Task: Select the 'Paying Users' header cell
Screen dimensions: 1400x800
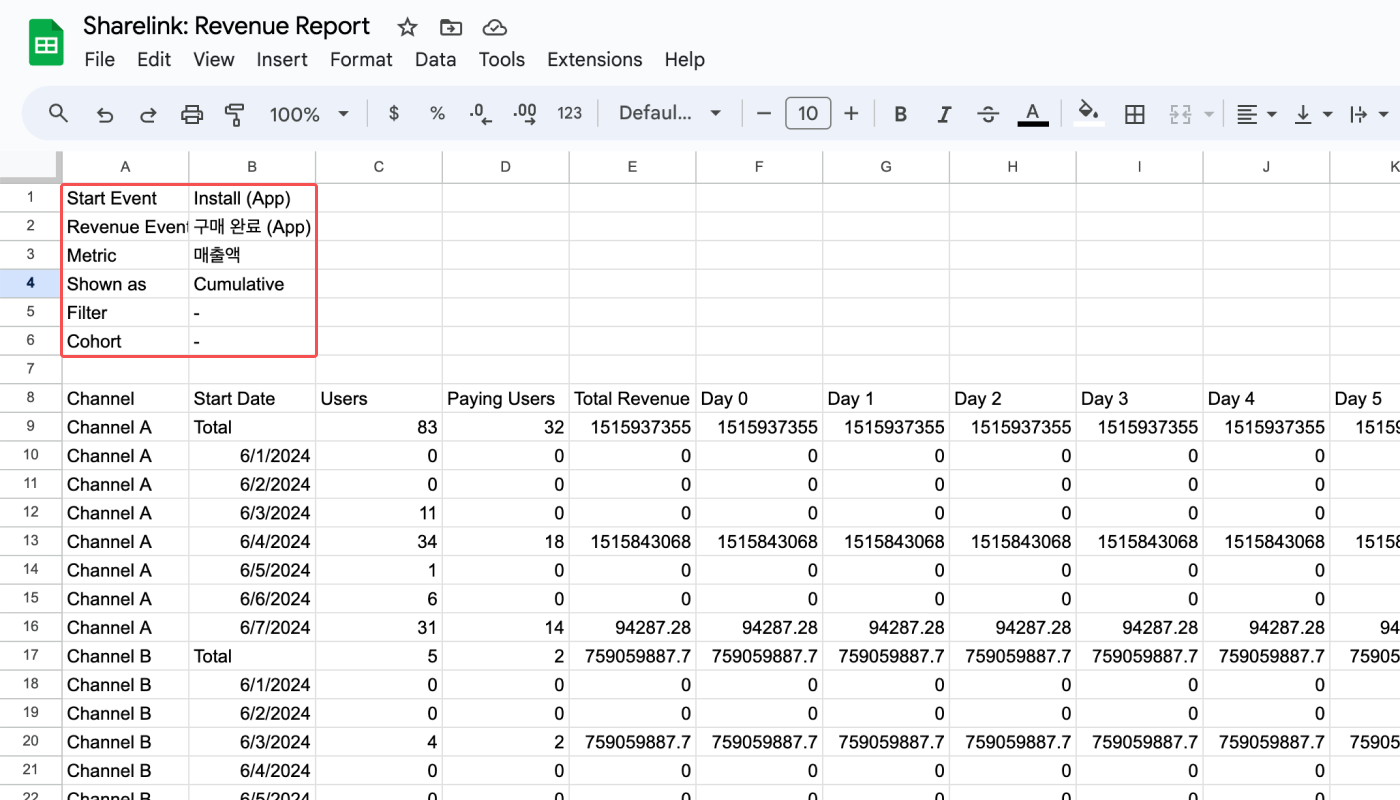Action: 506,399
